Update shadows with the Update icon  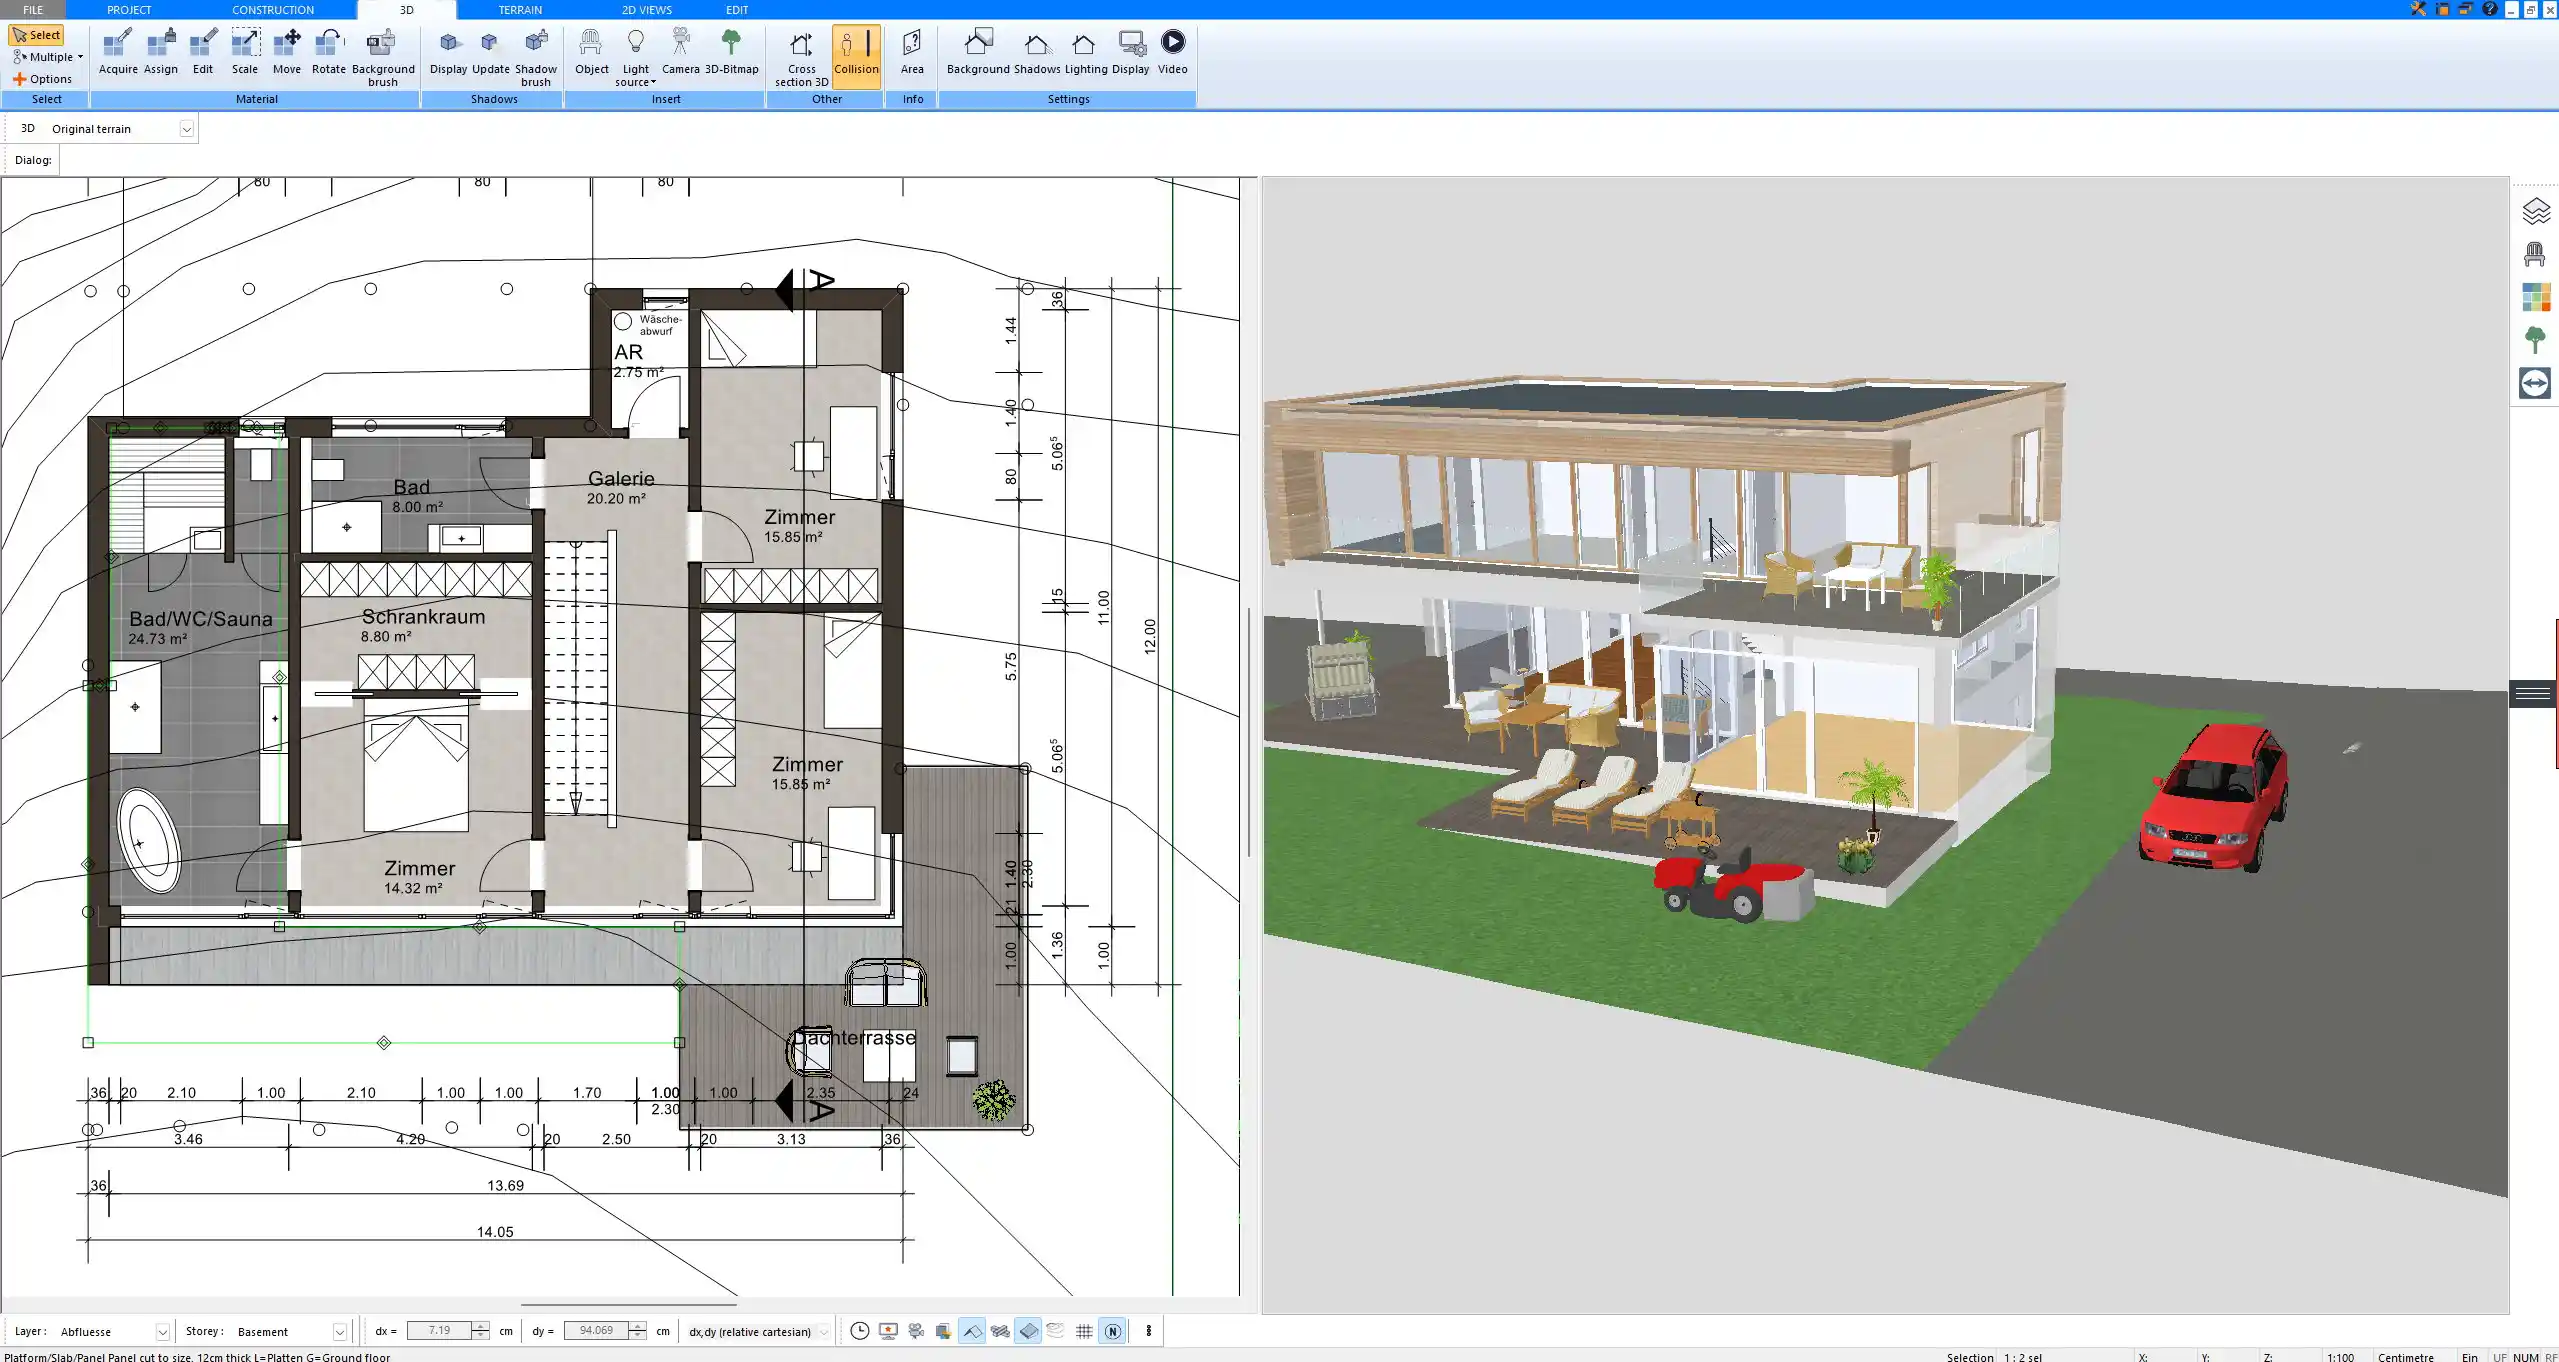(x=491, y=52)
